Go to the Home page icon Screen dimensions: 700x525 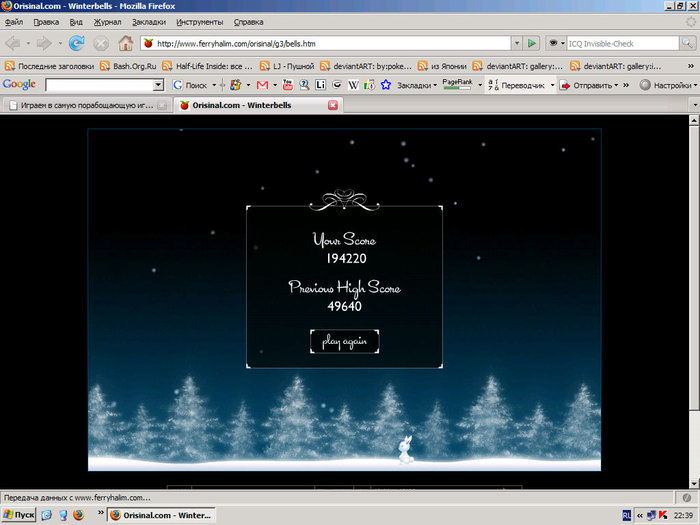pyautogui.click(x=126, y=43)
